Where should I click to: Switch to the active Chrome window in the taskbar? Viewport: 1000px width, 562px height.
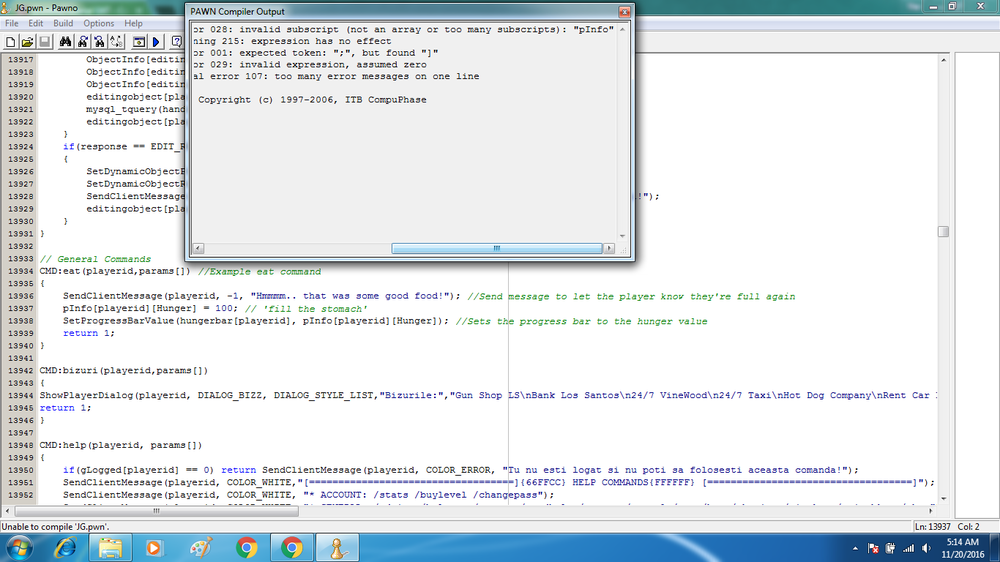(x=292, y=548)
